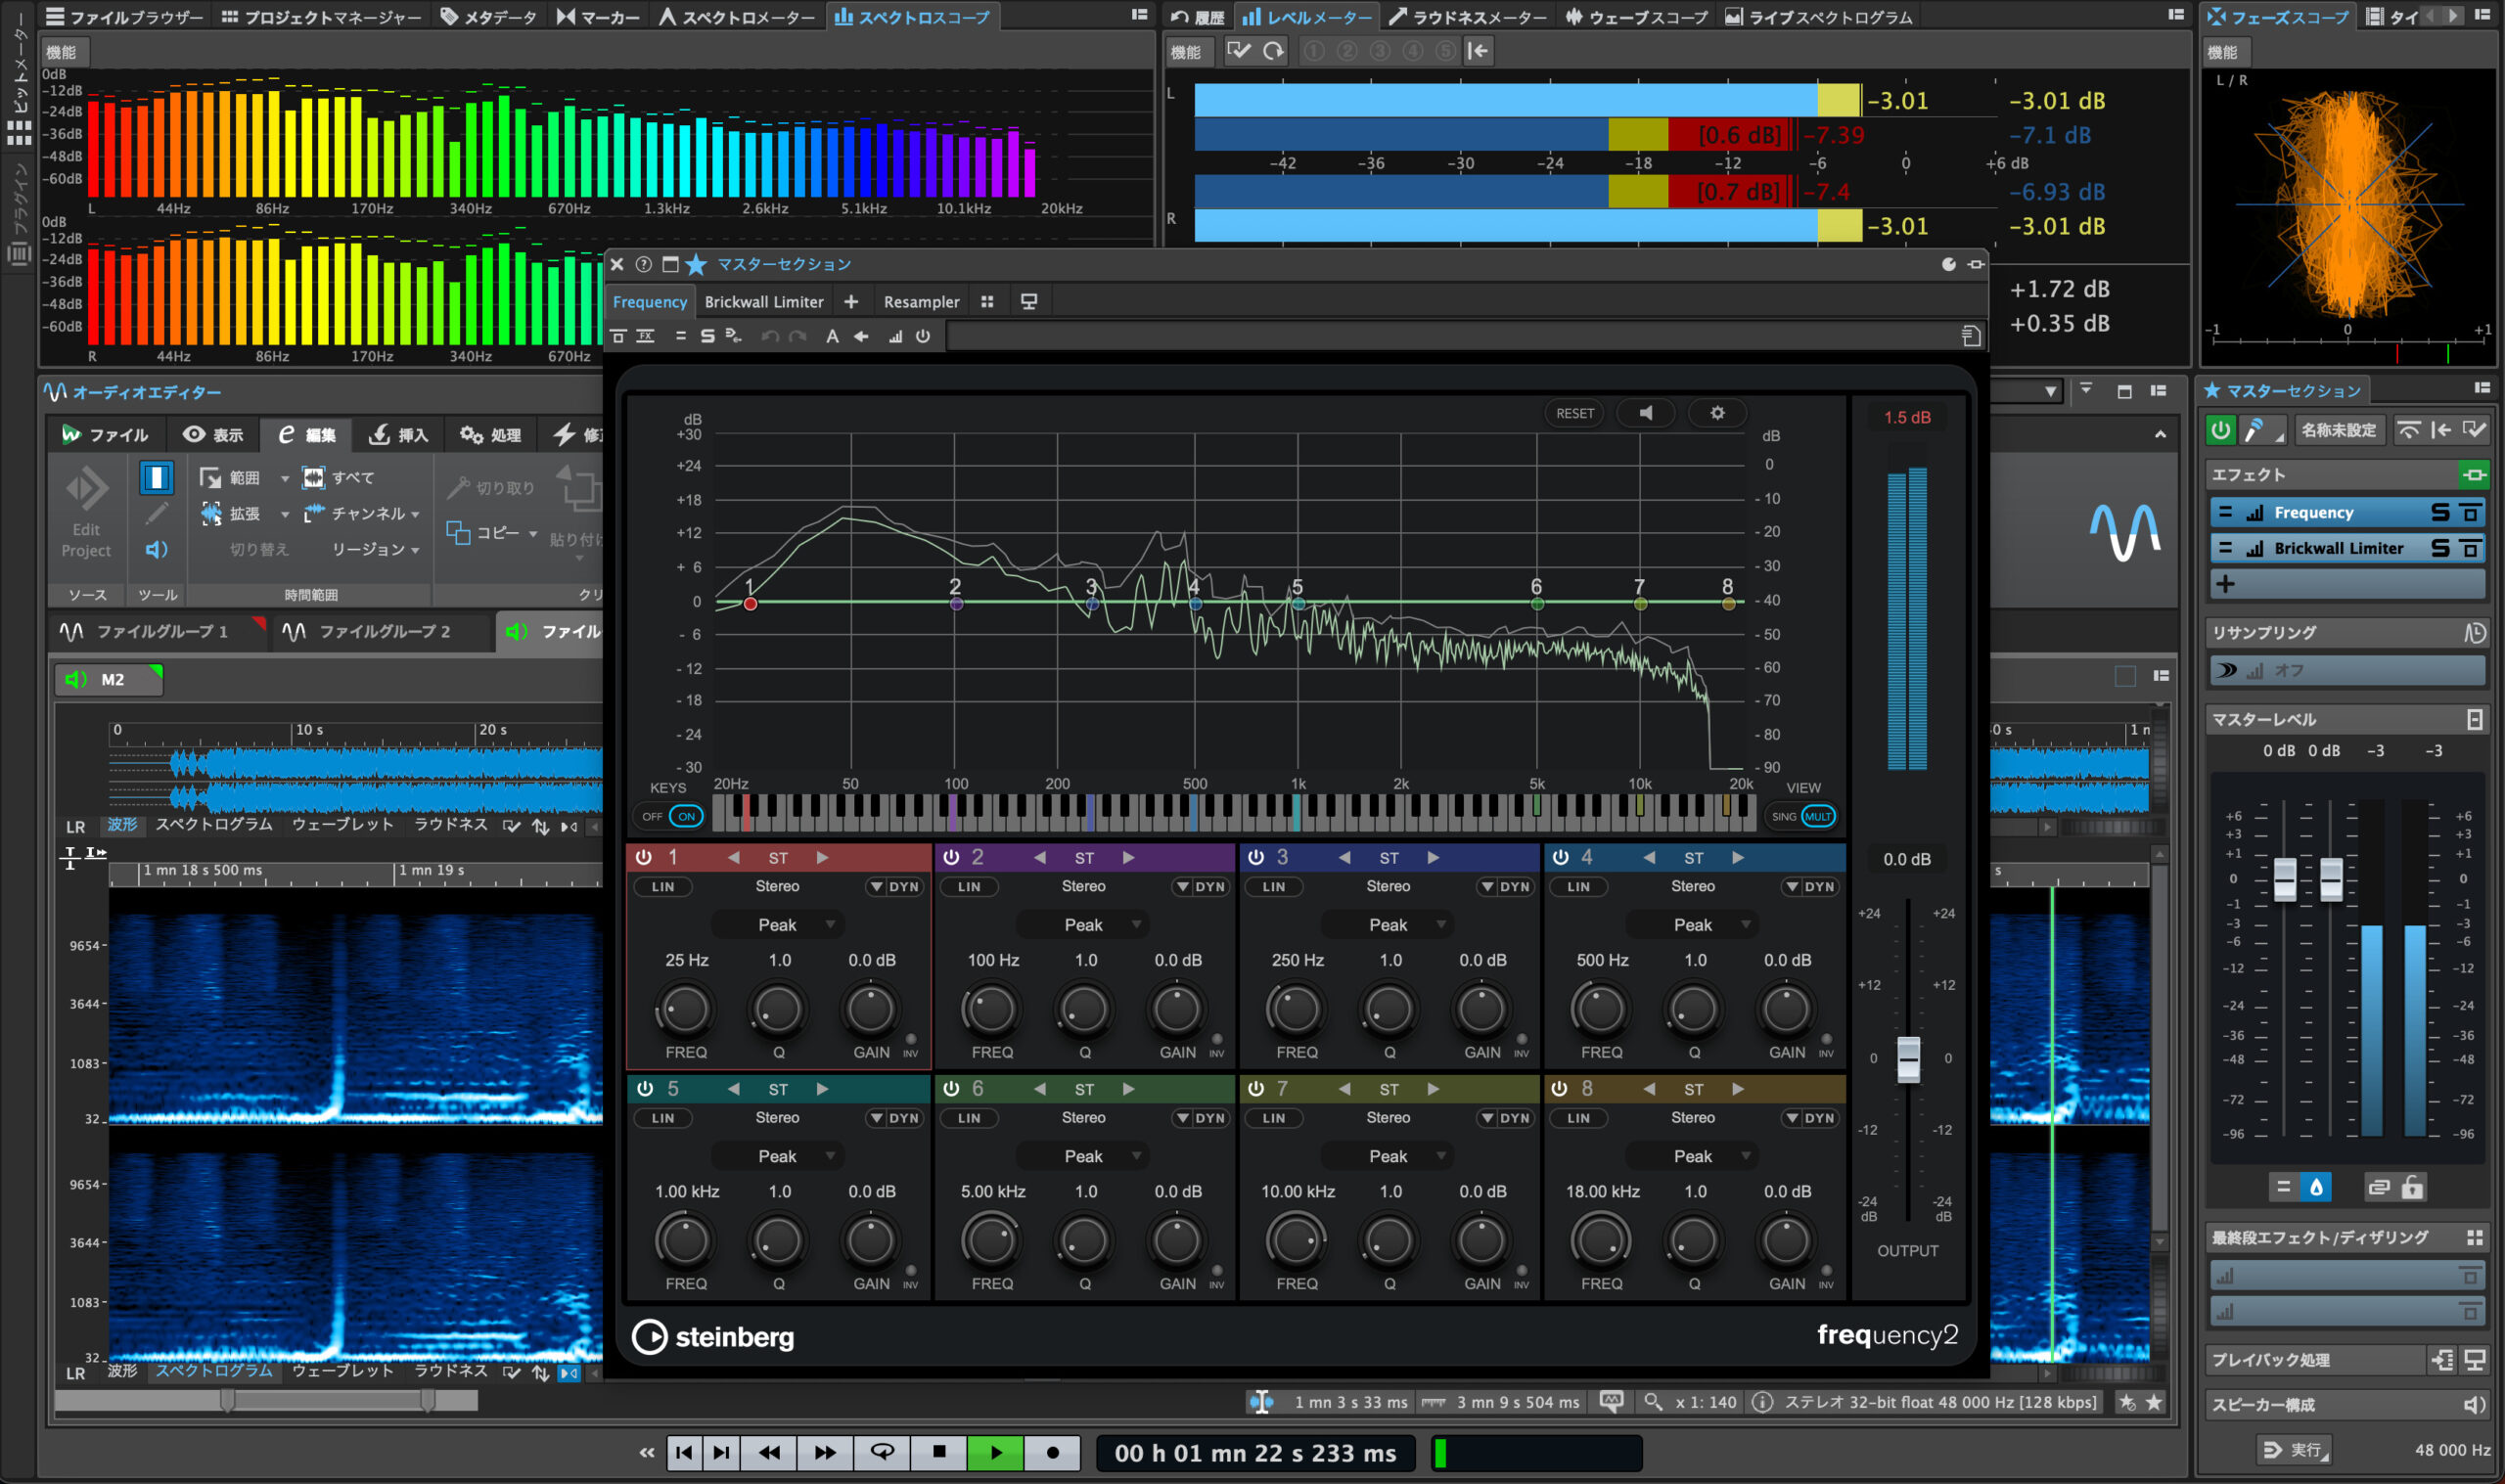Select the range tool icon in ツール
This screenshot has width=2505, height=1484.
coord(156,477)
